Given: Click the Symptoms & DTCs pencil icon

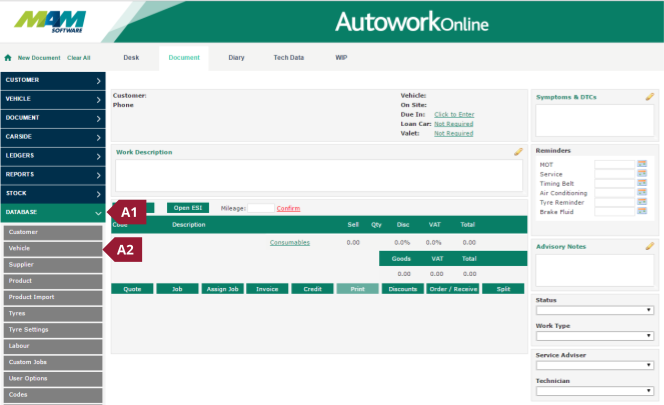Looking at the screenshot, I should (649, 97).
